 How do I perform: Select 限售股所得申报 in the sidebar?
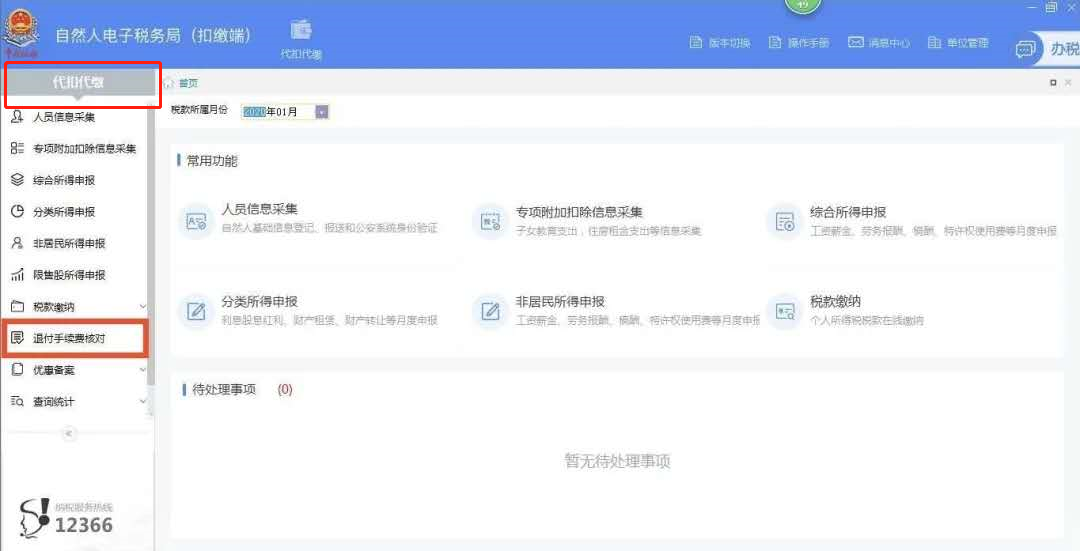coord(69,275)
